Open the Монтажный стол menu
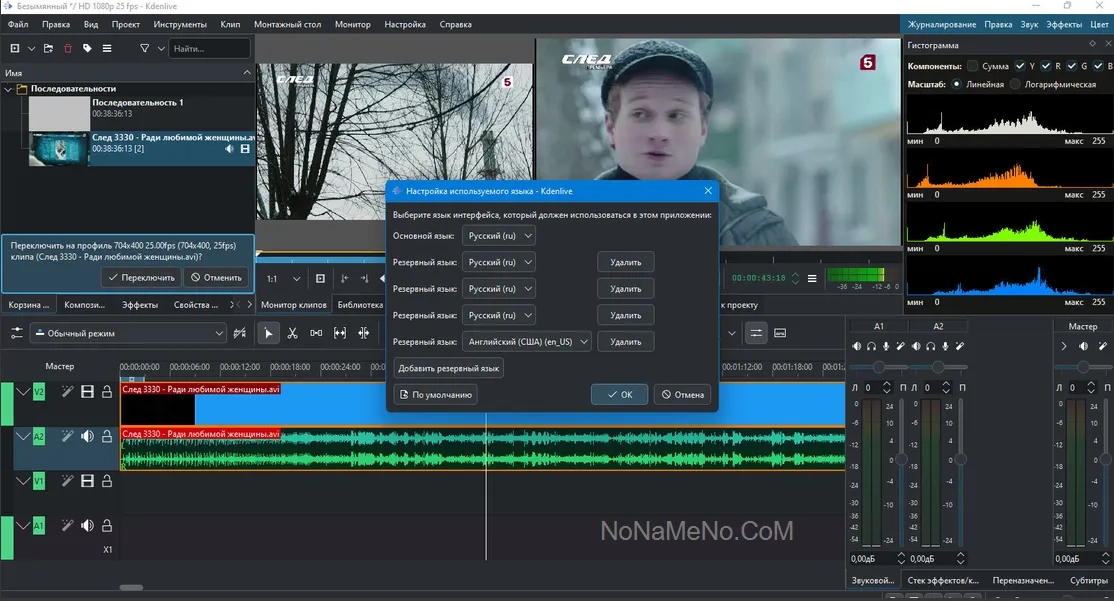1114x601 pixels. coord(288,24)
